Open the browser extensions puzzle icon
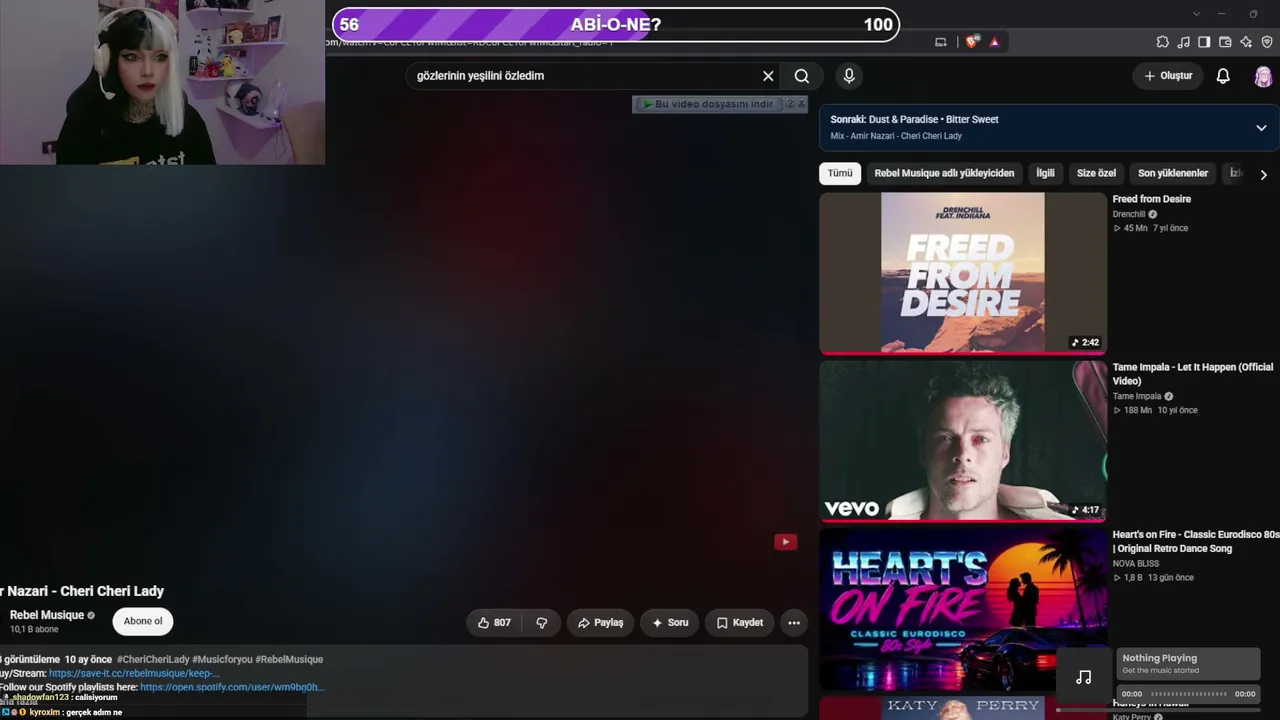This screenshot has height=720, width=1280. click(x=1162, y=42)
